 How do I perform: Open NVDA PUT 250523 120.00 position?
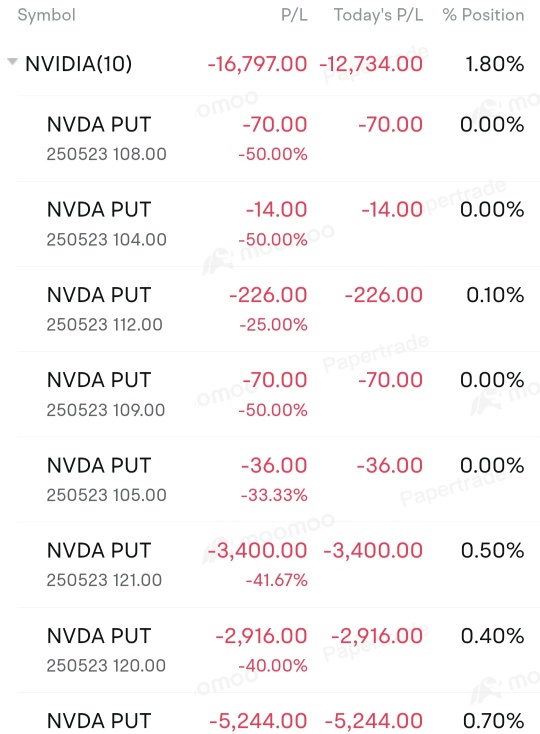[x=278, y=650]
